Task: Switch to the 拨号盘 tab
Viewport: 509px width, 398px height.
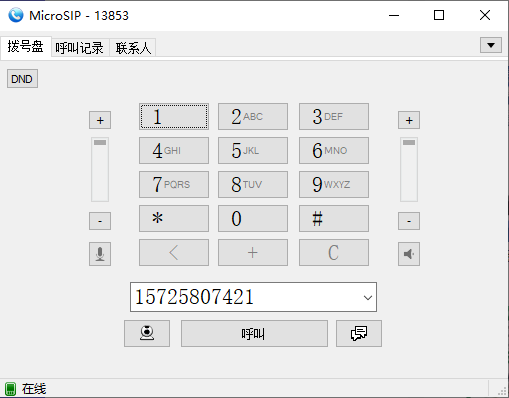Action: [x=26, y=47]
